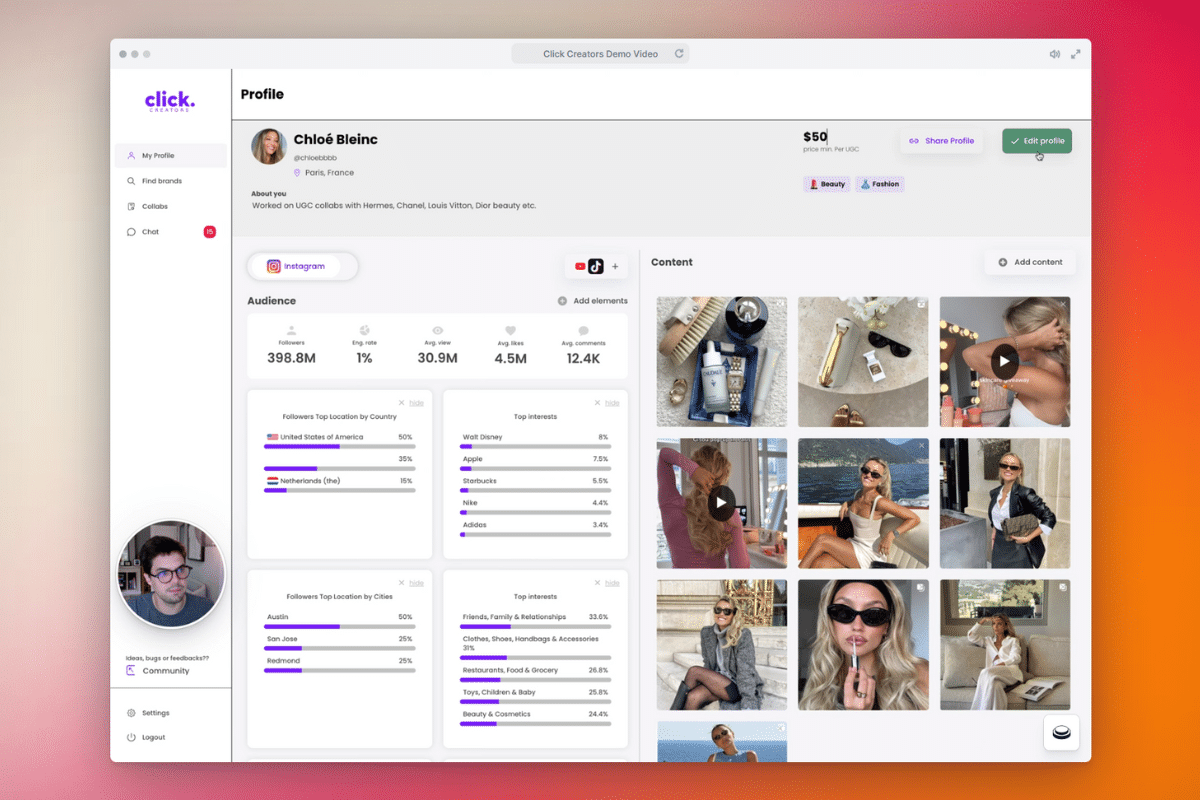This screenshot has width=1200, height=800.
Task: Click the Walt Disney interest row
Action: (x=535, y=441)
